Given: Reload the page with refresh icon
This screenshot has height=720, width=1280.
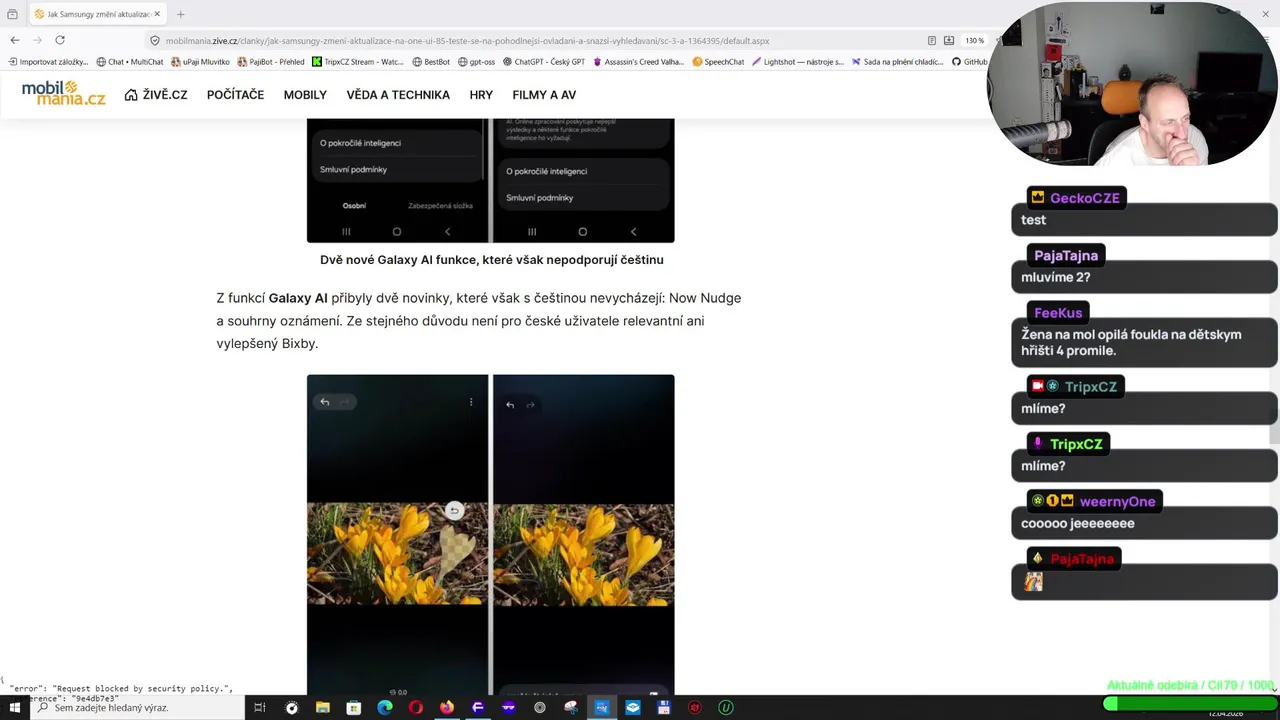Looking at the screenshot, I should pos(60,40).
